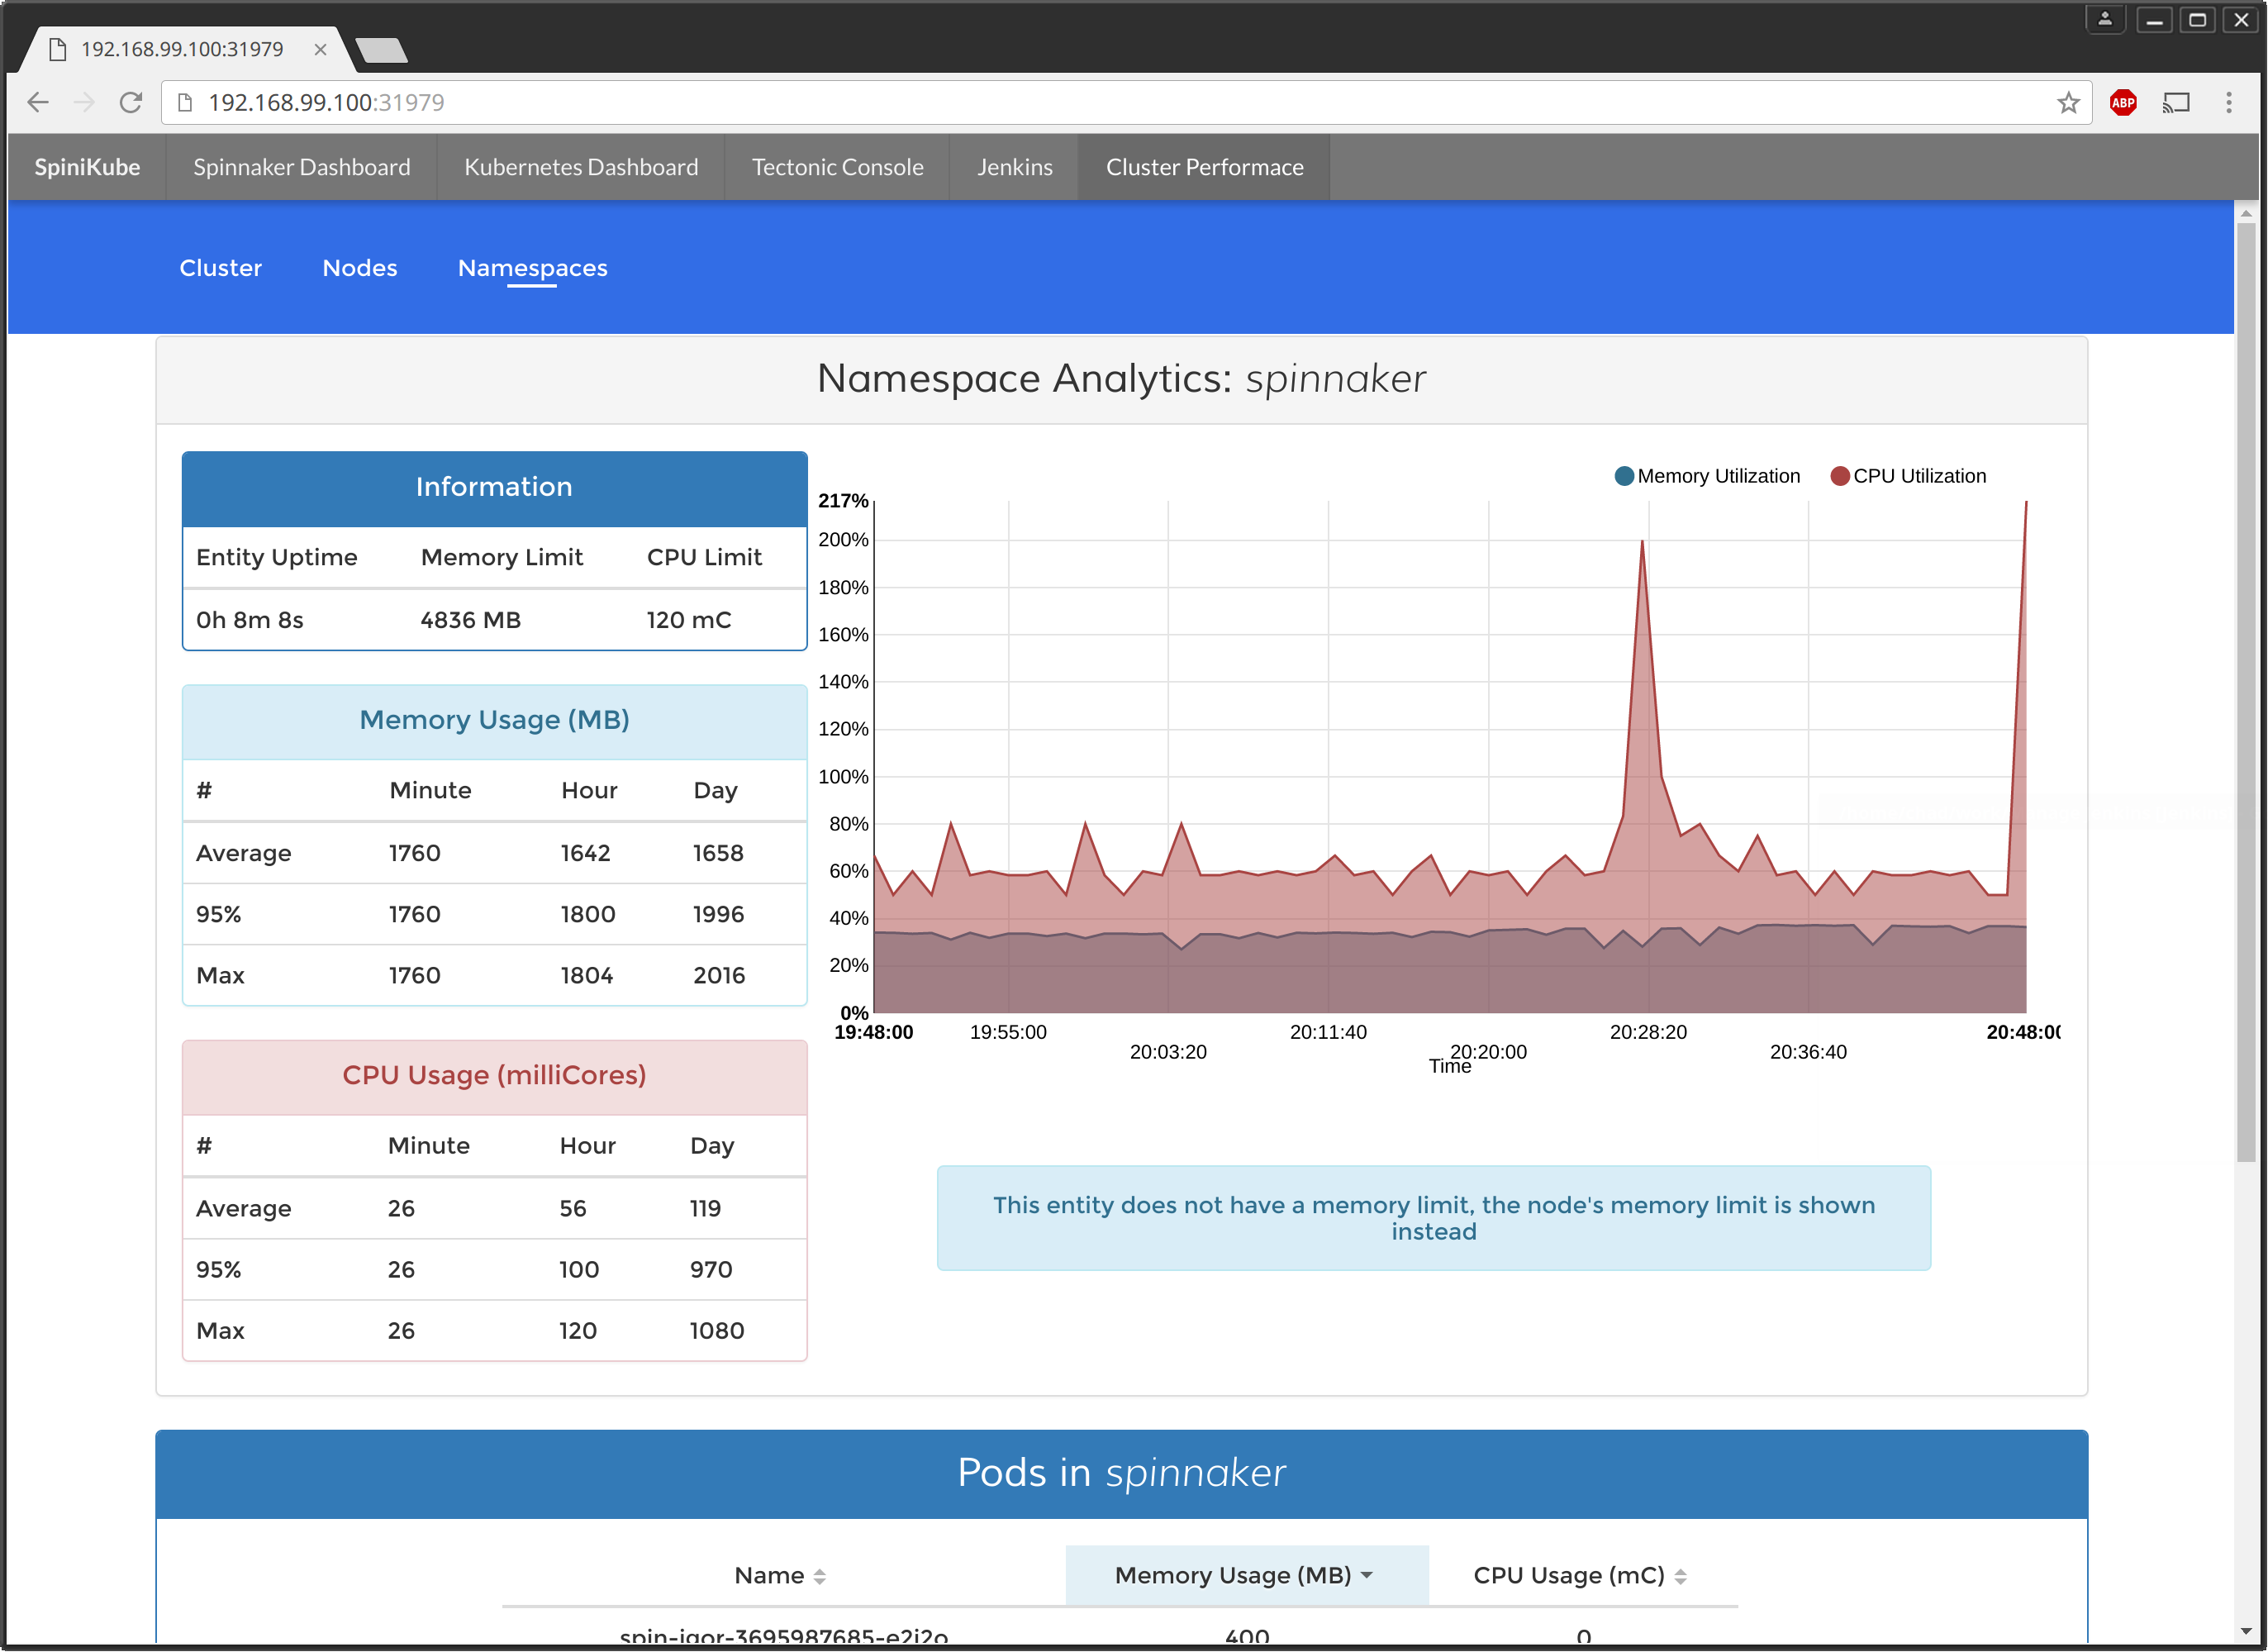Image resolution: width=2268 pixels, height=1652 pixels.
Task: Open the AdBlock Plus extension icon
Action: point(2122,102)
